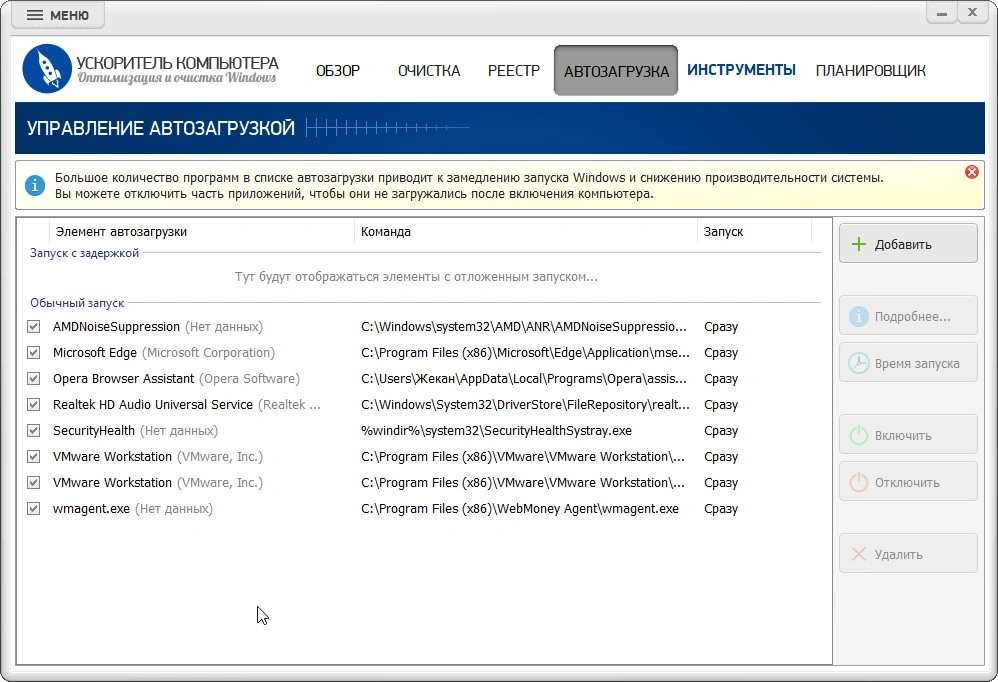Click the Подробнее... button
The image size is (998, 682).
click(x=908, y=316)
